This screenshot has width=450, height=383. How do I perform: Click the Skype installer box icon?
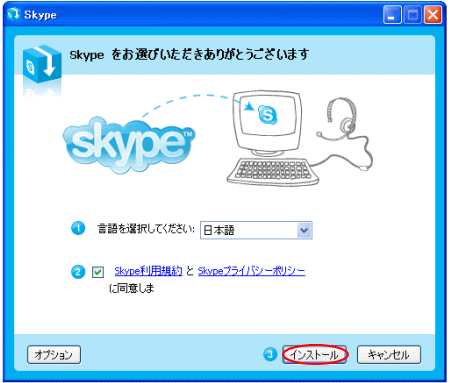[x=42, y=64]
